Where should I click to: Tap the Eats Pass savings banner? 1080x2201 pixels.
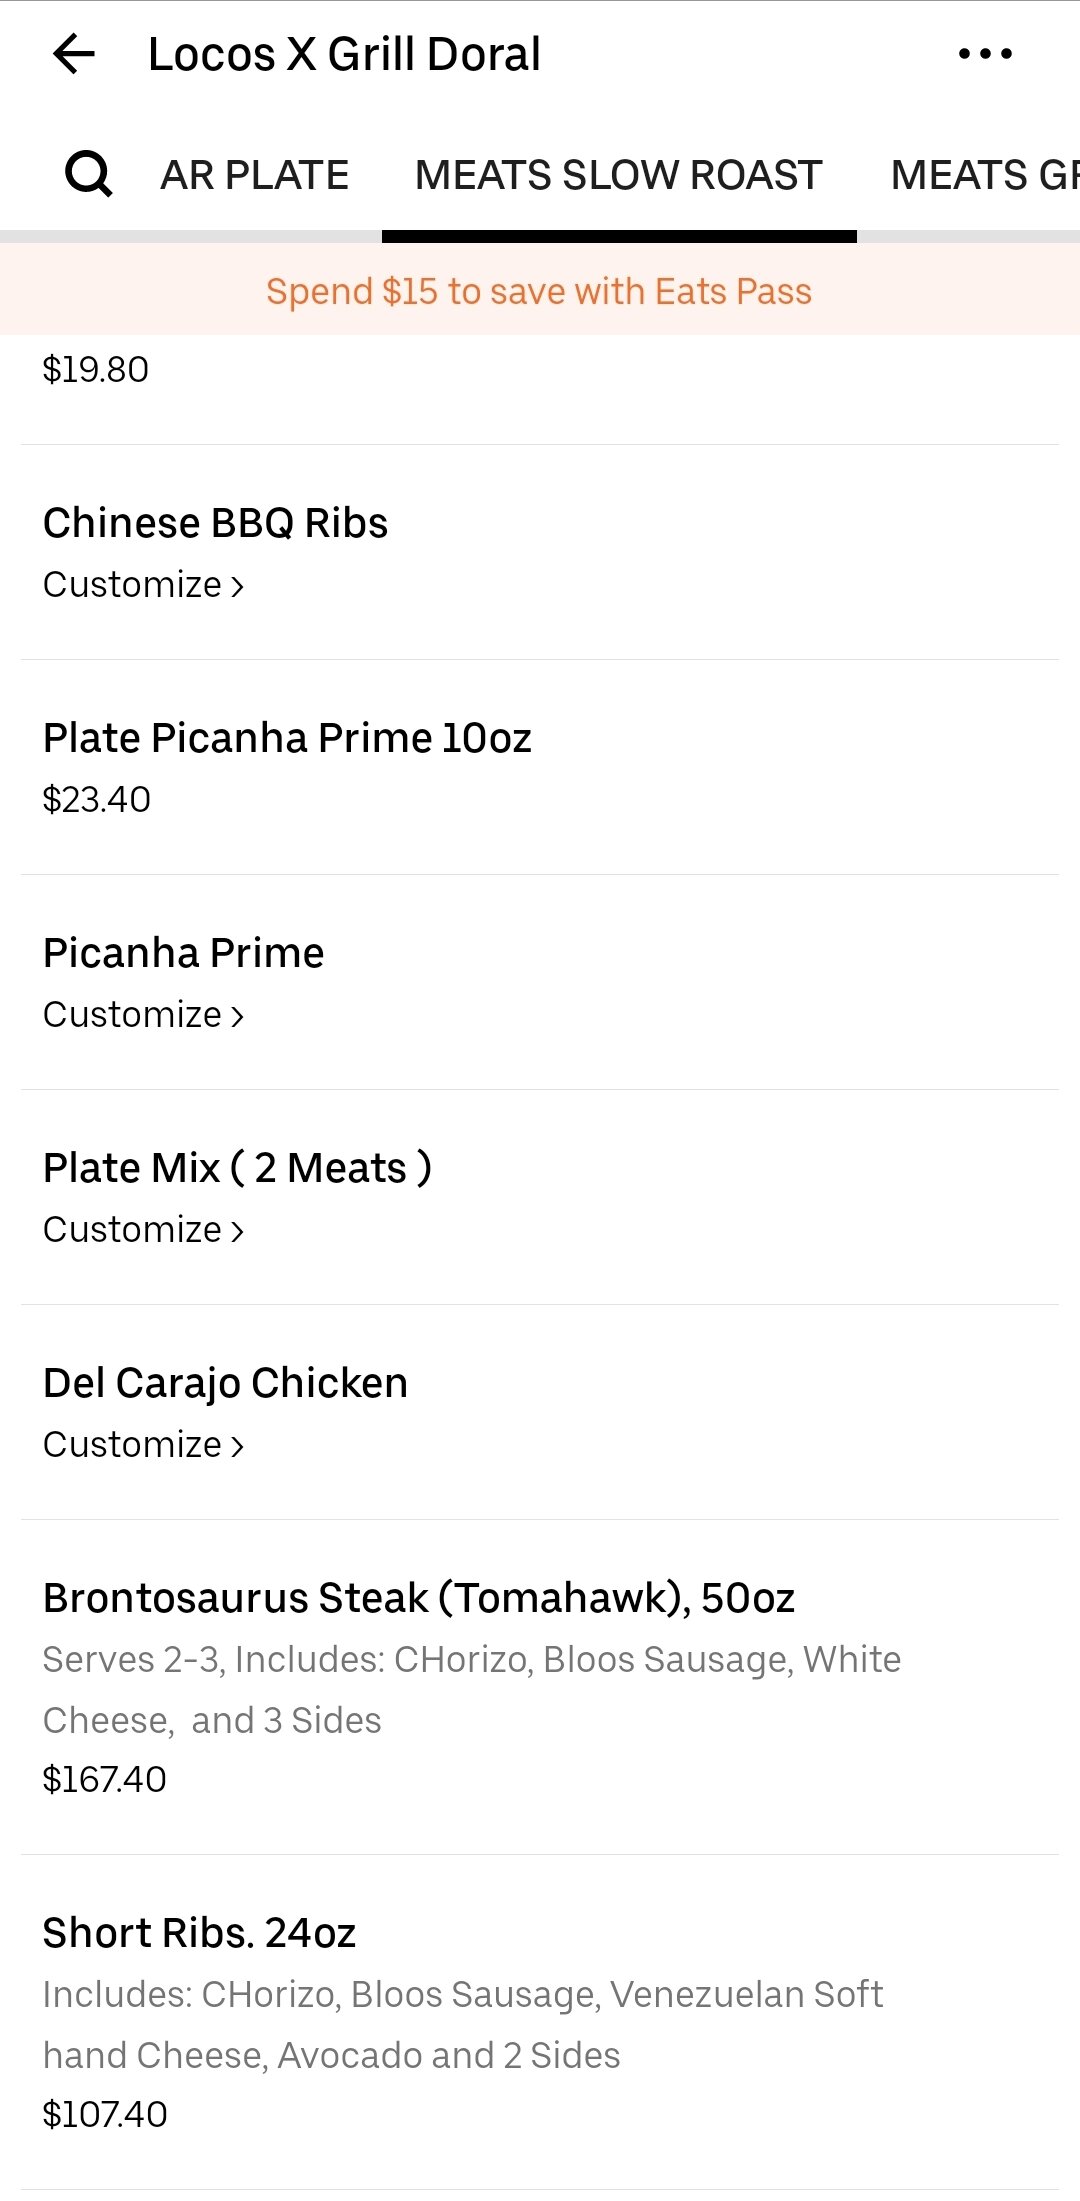click(539, 291)
